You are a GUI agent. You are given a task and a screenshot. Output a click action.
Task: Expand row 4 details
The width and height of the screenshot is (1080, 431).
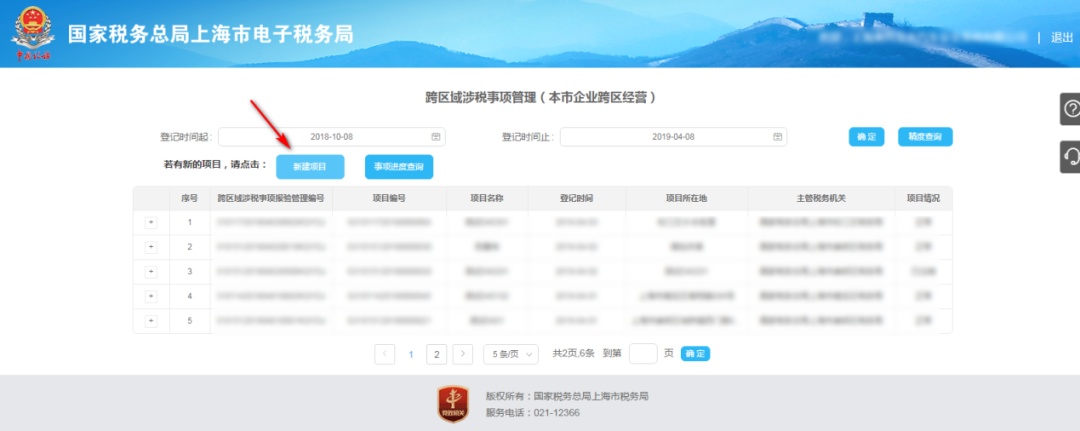[x=151, y=296]
